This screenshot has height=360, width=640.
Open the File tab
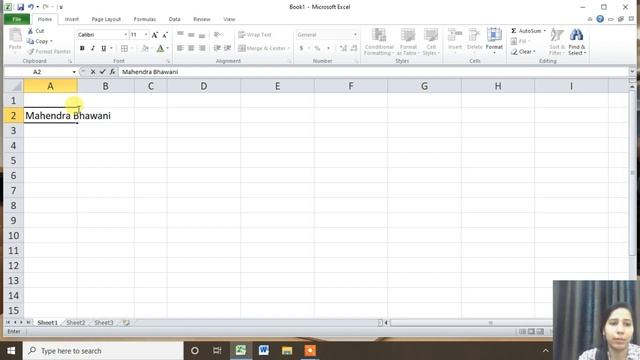click(17, 19)
